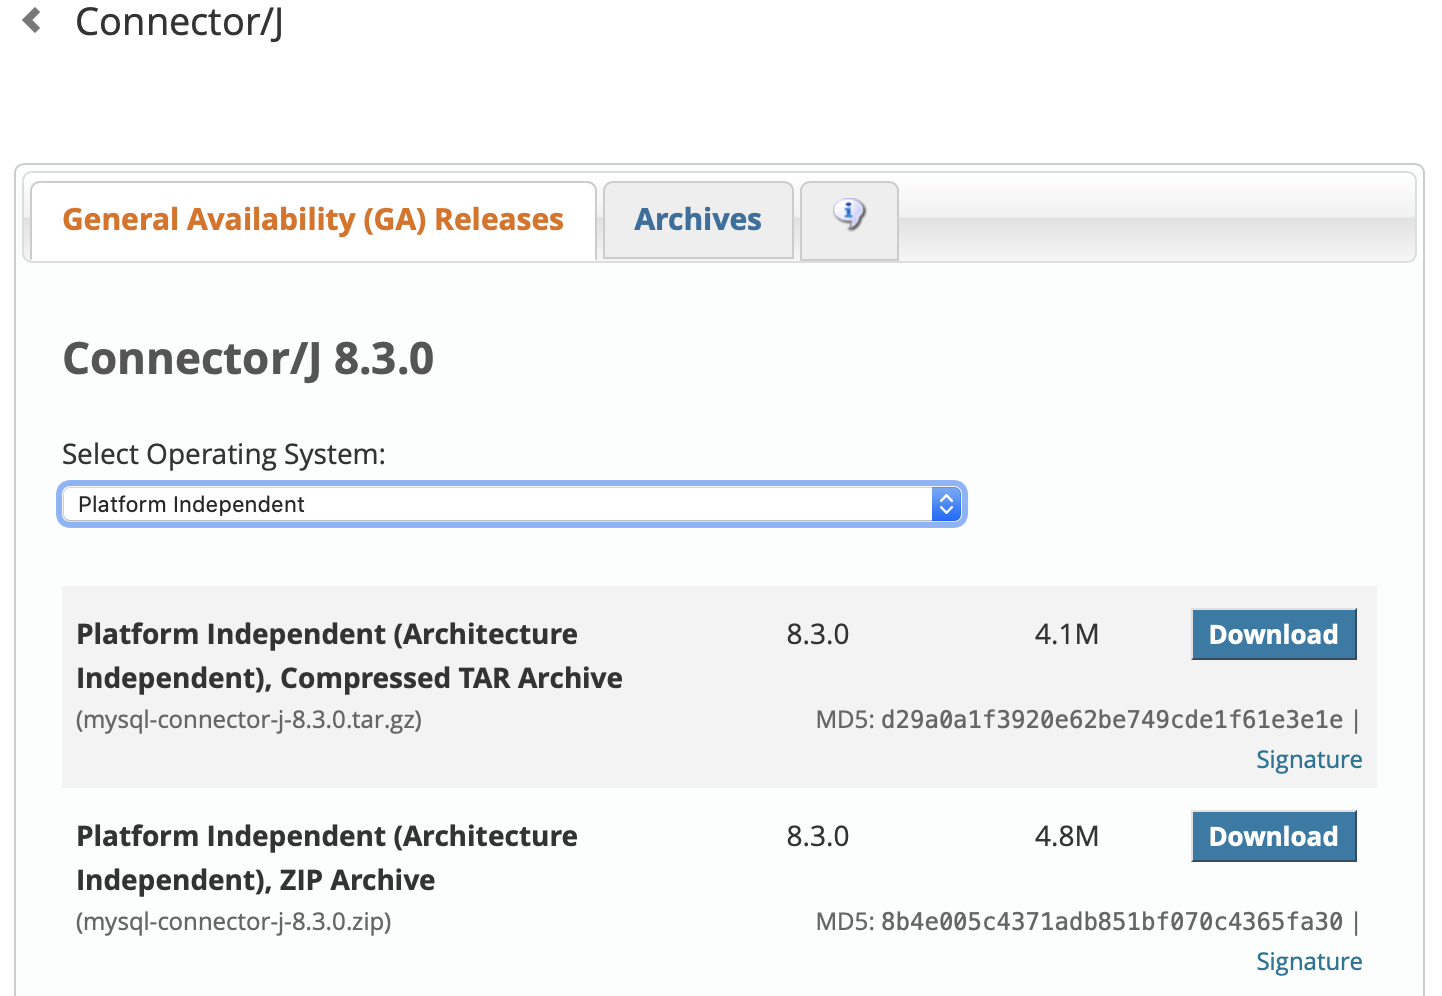Open the info bubble icon tab

coord(849,216)
